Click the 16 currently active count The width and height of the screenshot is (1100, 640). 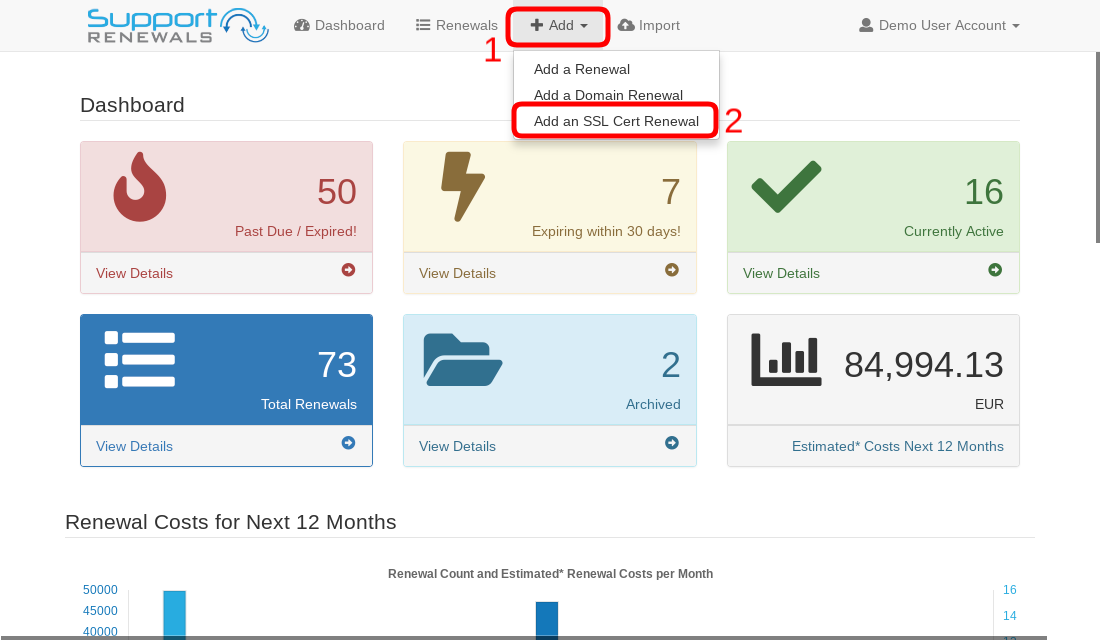tap(984, 192)
